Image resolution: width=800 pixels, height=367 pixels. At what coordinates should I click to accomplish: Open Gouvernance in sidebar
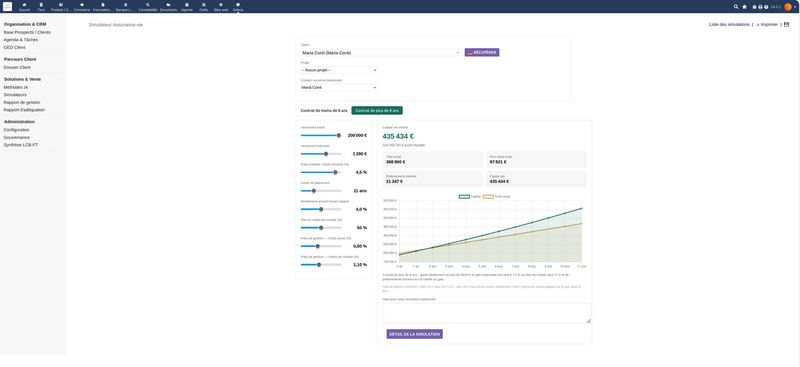tap(16, 137)
